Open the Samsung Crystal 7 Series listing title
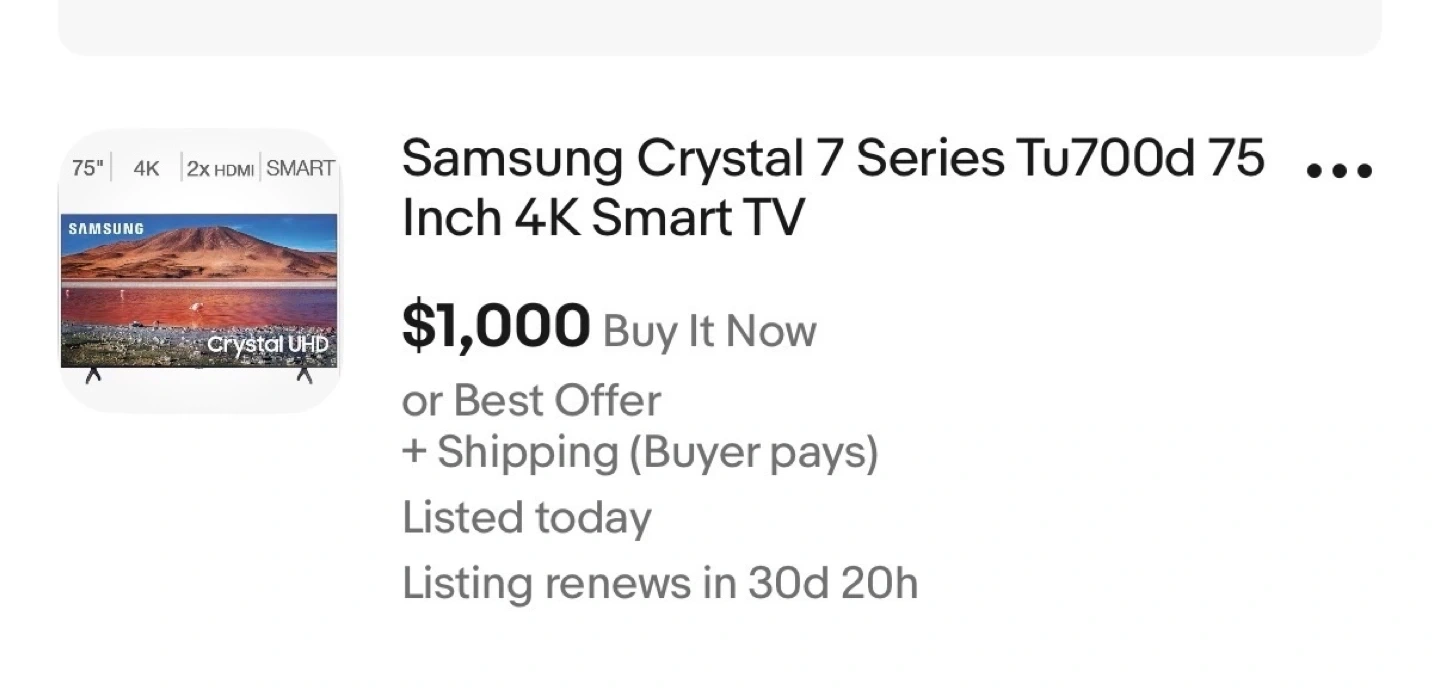The height and width of the screenshot is (696, 1440). [x=832, y=159]
